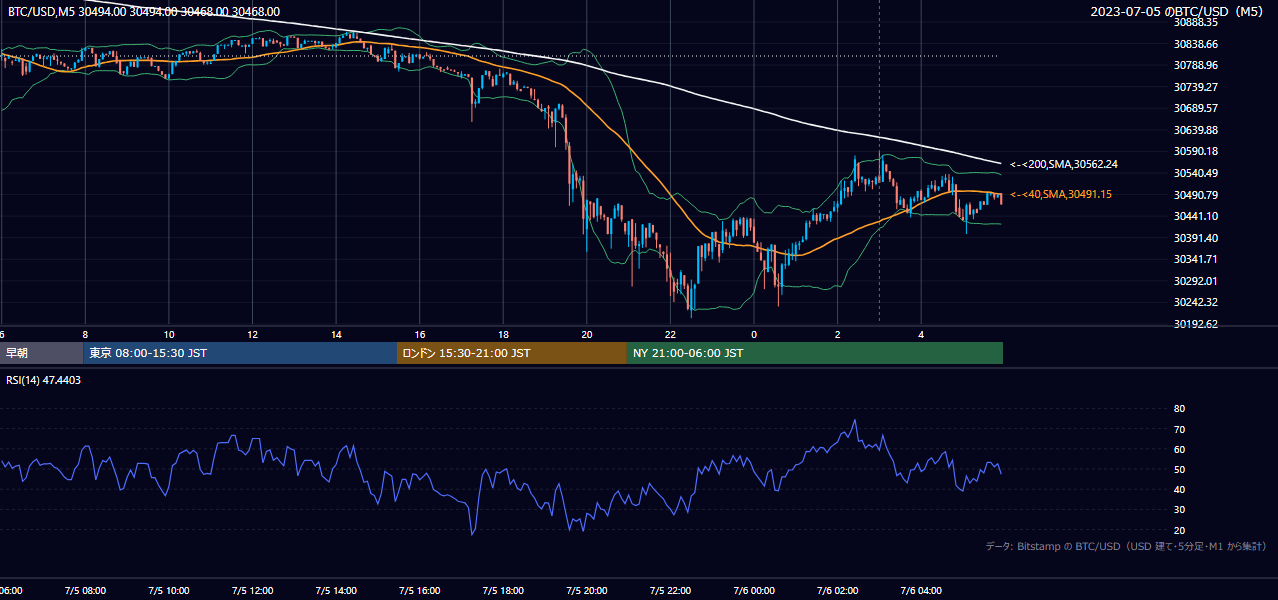Click the price axis value 30292.01
This screenshot has height=600, width=1278.
pos(1195,281)
